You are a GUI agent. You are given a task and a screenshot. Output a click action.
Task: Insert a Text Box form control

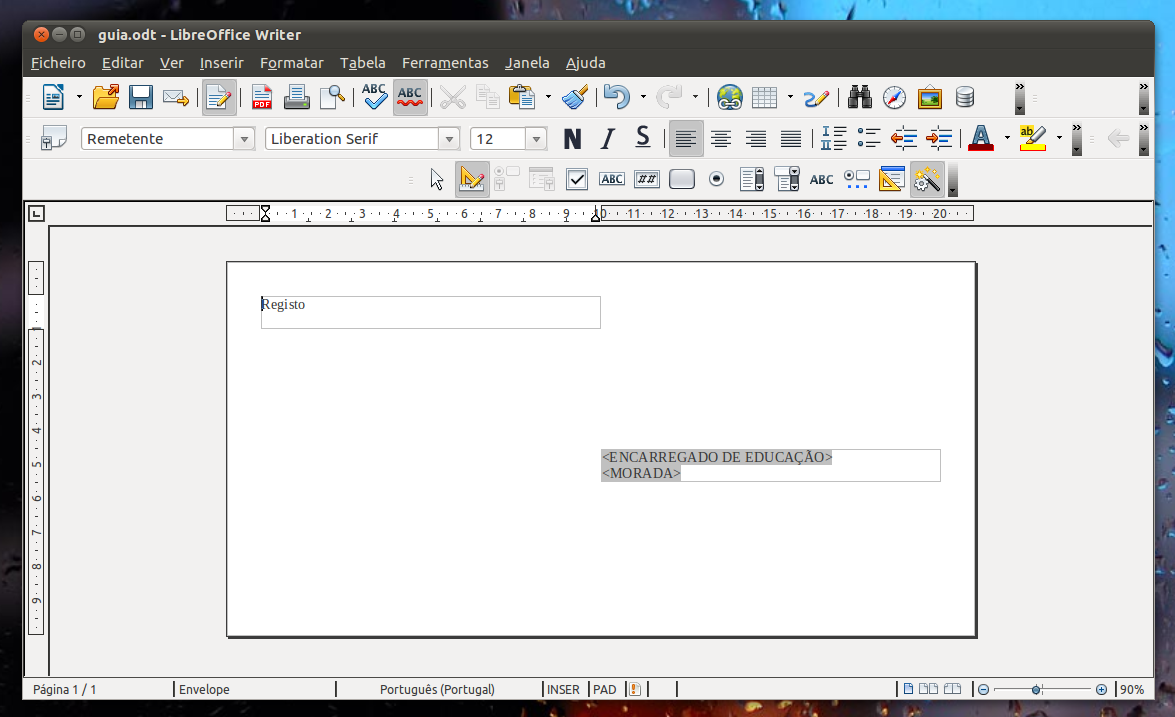pos(611,178)
